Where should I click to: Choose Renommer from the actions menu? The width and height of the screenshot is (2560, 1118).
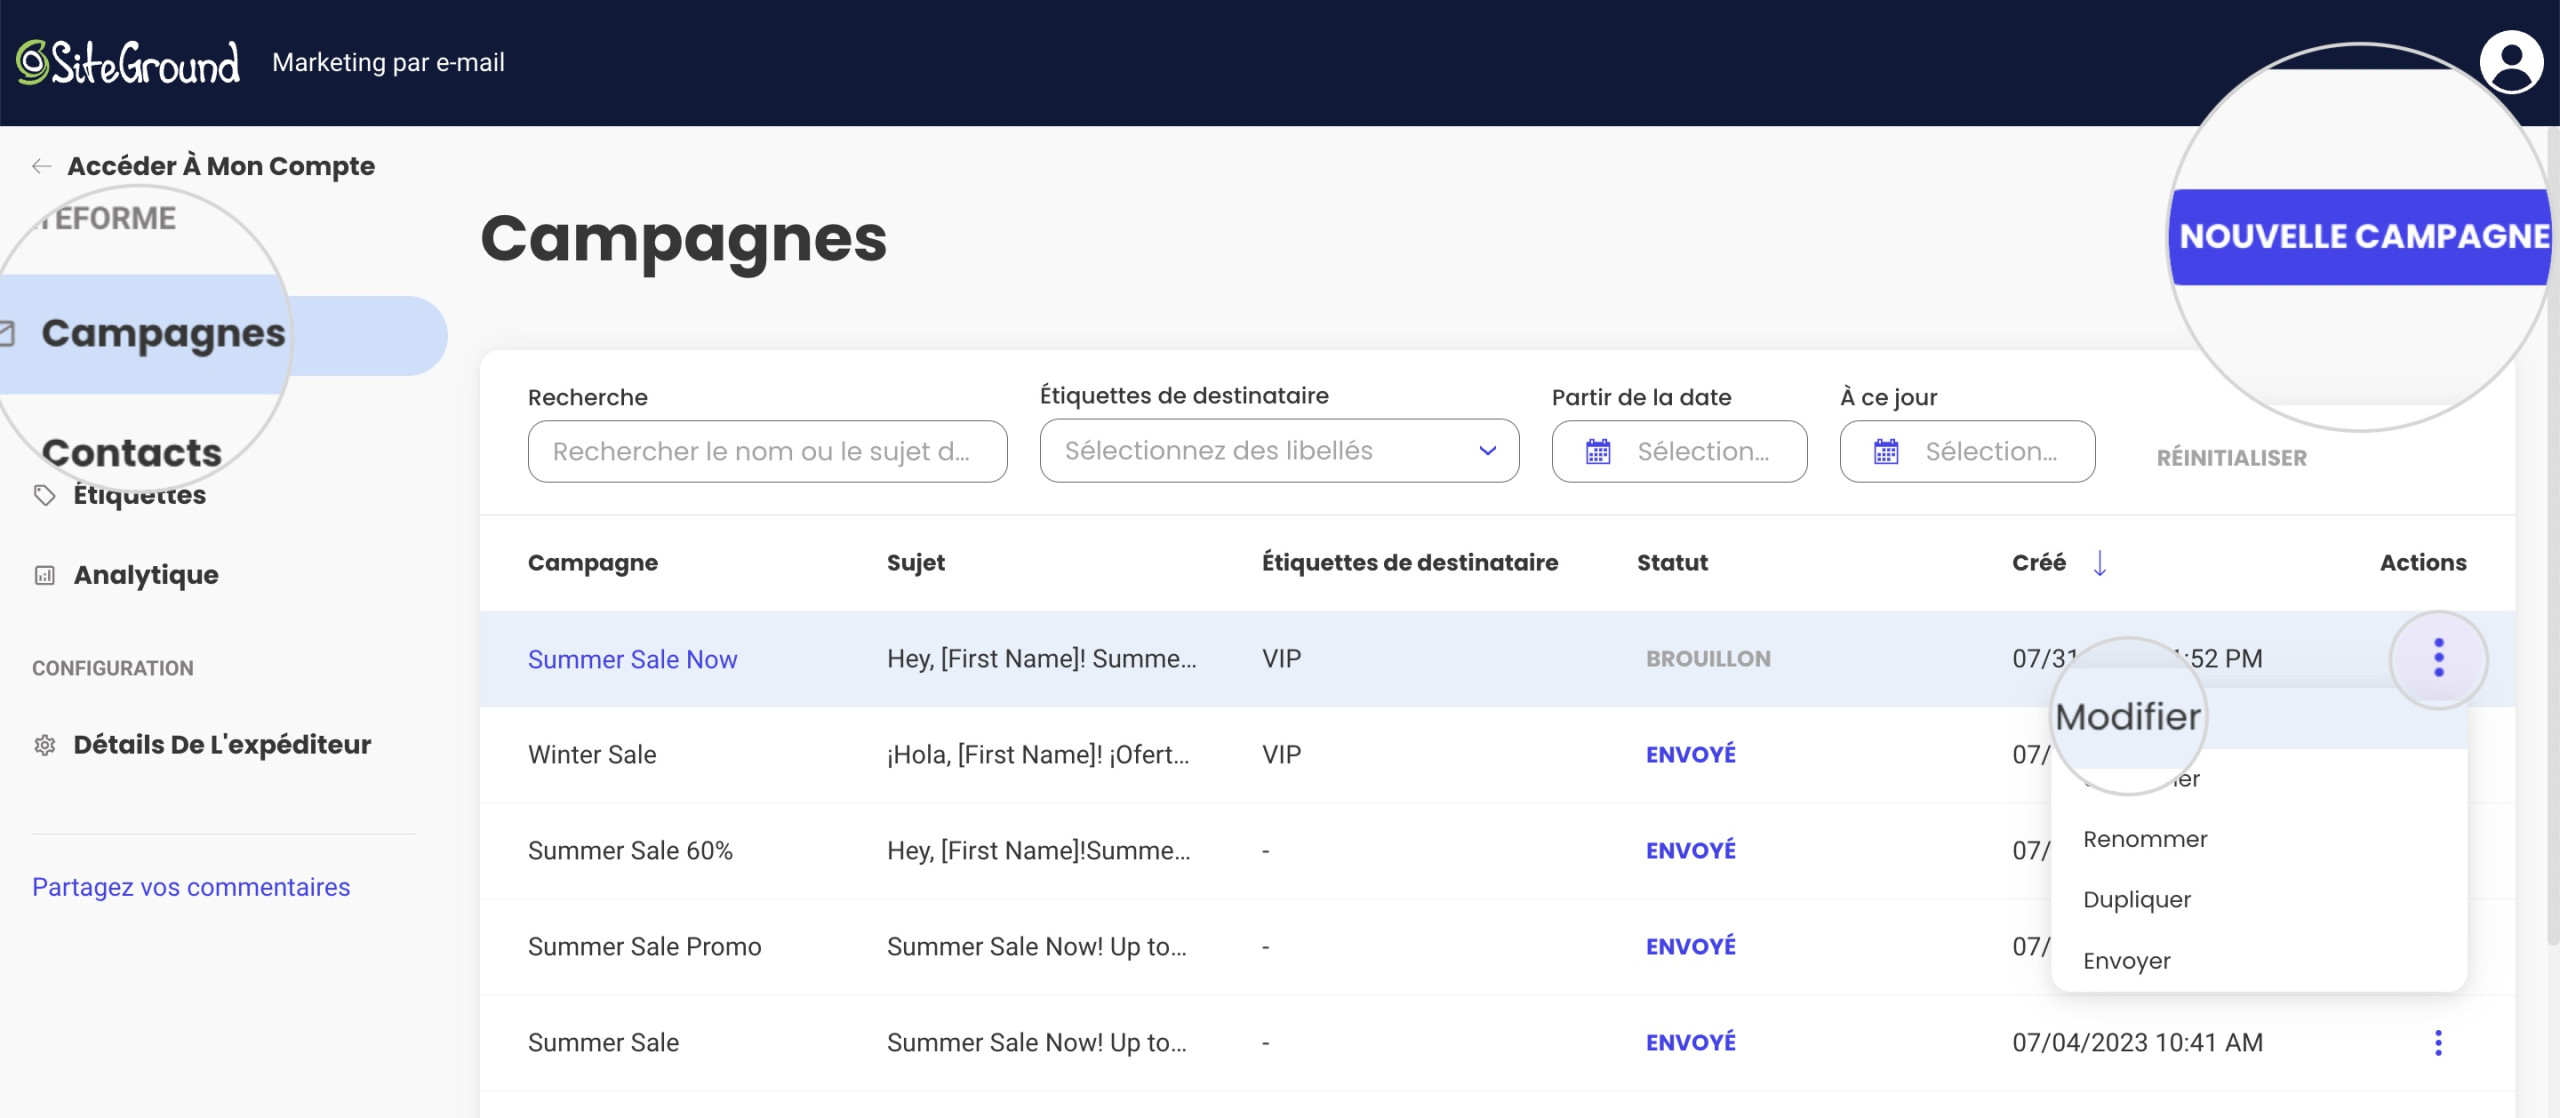coord(2145,839)
